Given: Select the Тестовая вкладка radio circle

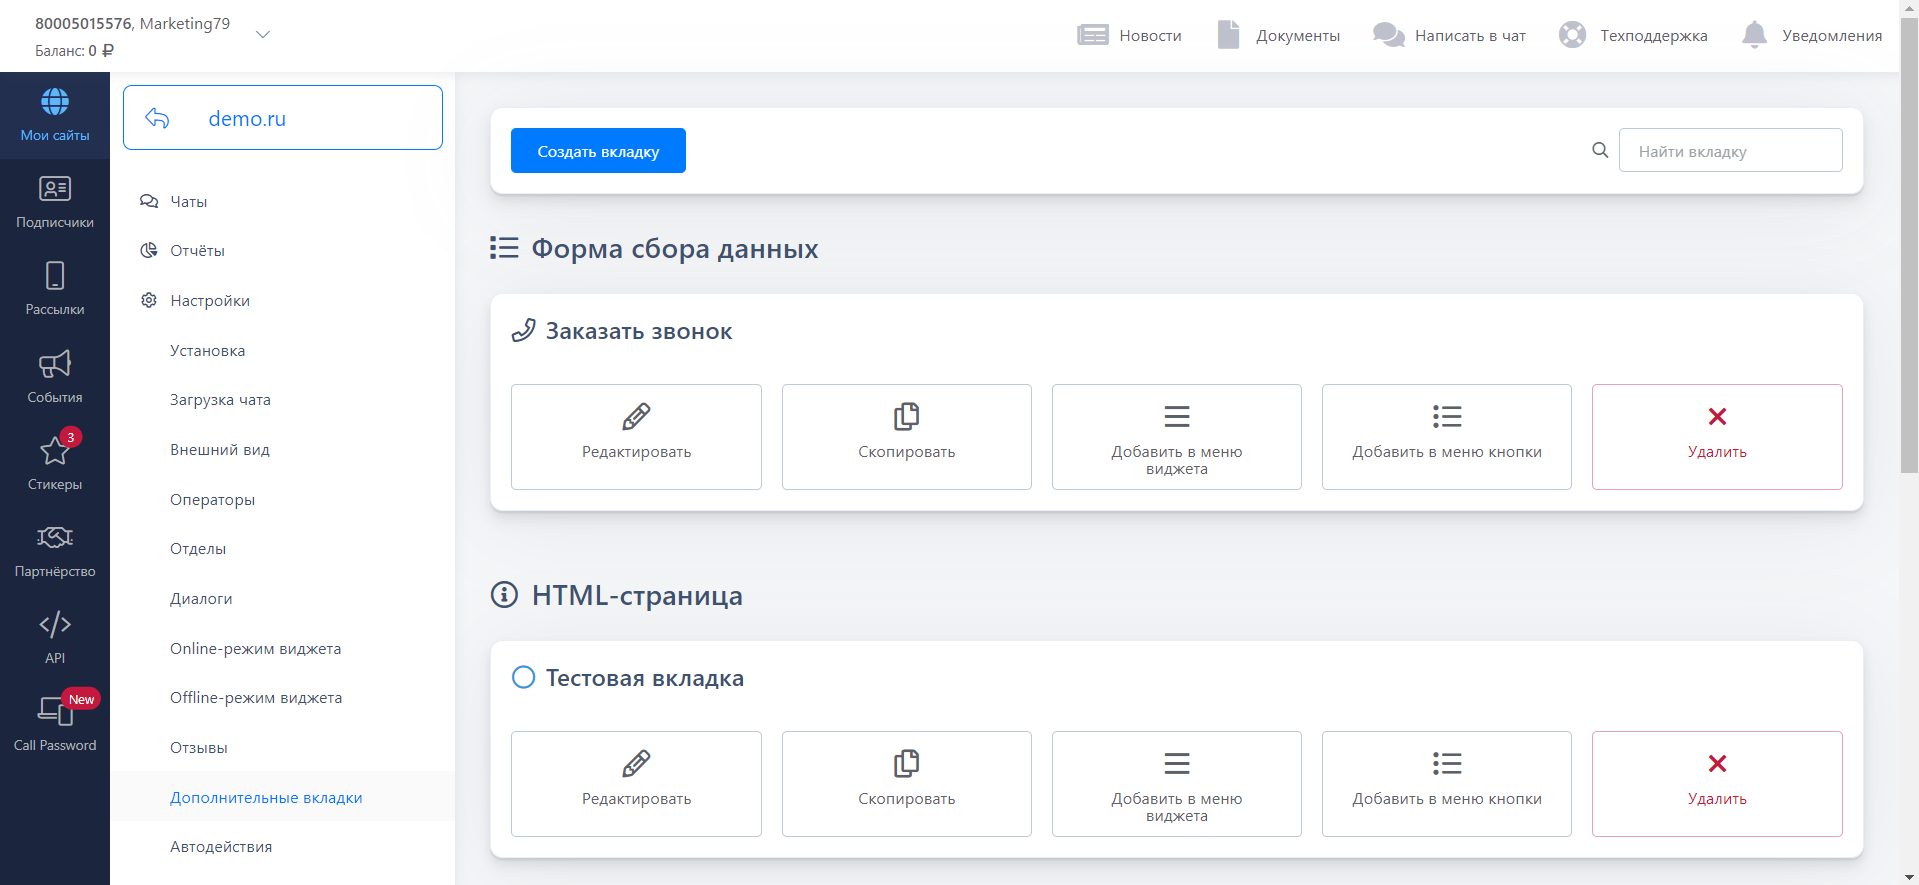Looking at the screenshot, I should click(x=523, y=677).
